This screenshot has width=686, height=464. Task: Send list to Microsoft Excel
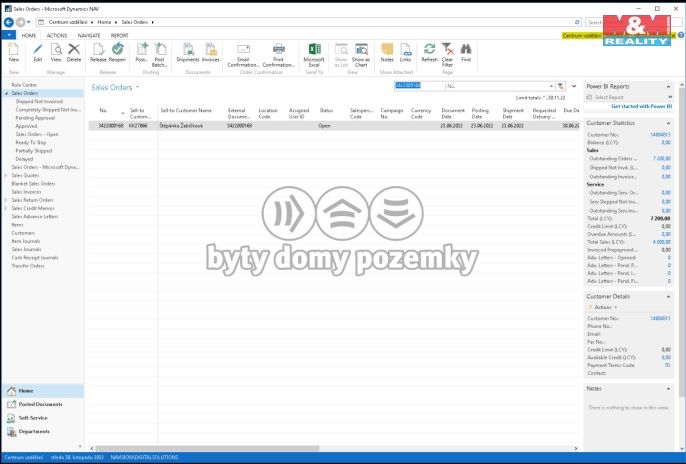[x=314, y=49]
